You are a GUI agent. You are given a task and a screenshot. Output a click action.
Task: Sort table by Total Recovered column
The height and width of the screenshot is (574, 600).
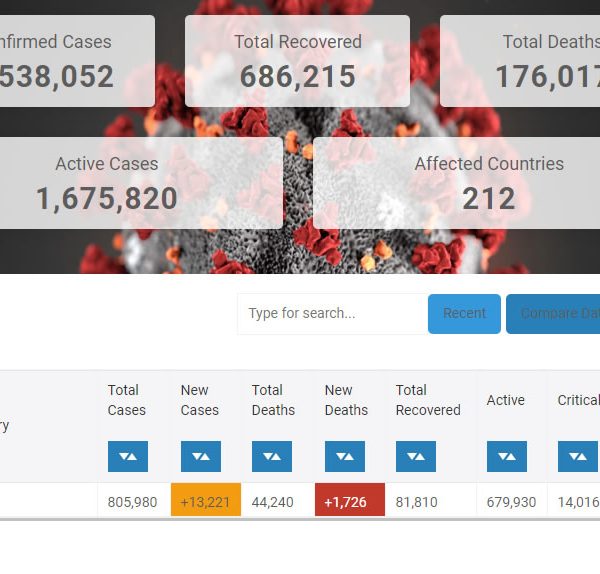[416, 456]
